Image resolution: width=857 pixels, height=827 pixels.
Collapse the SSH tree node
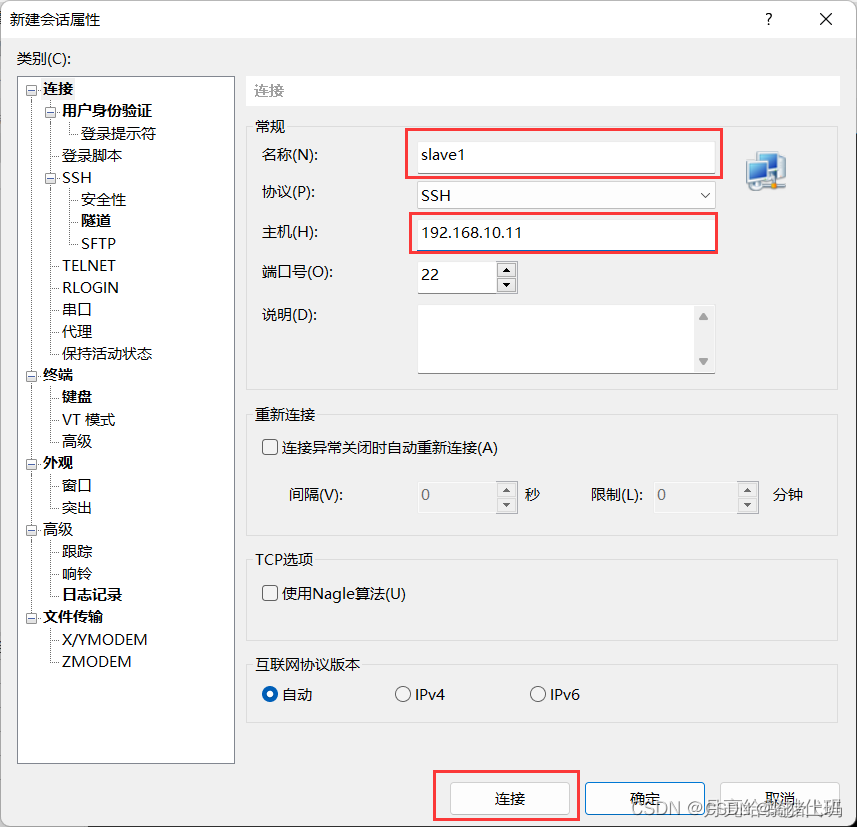51,179
